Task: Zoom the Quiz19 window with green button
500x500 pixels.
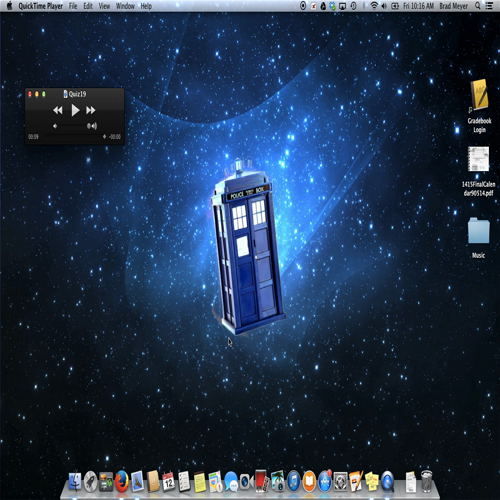Action: click(x=44, y=94)
